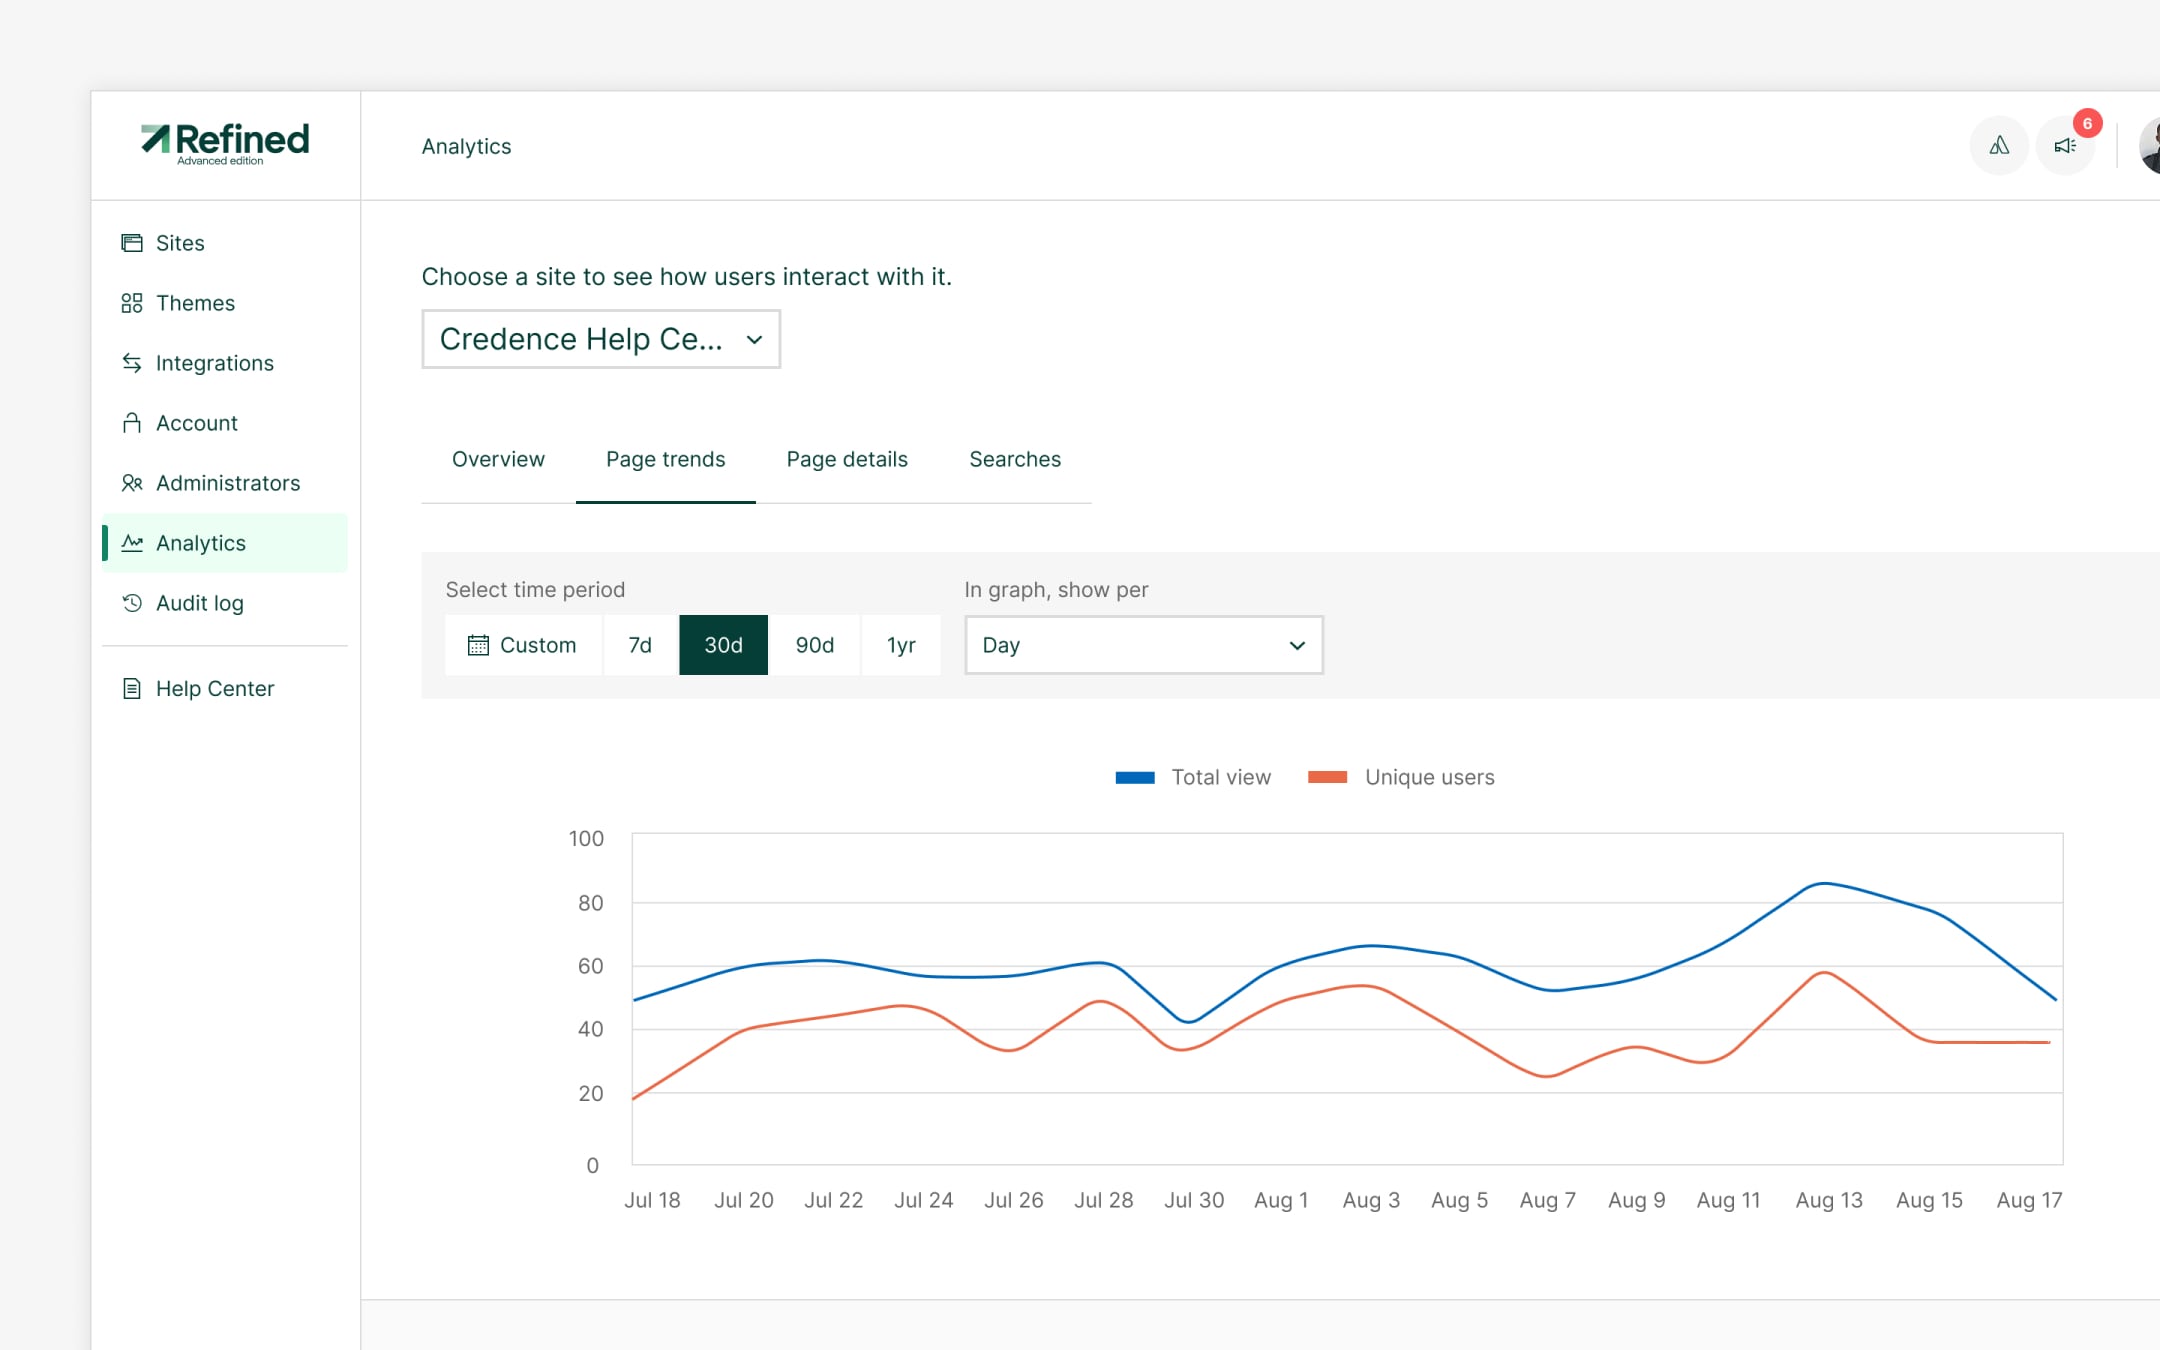Viewport: 2160px width, 1350px height.
Task: Click the Atlassian triangle icon in header
Action: point(1999,146)
